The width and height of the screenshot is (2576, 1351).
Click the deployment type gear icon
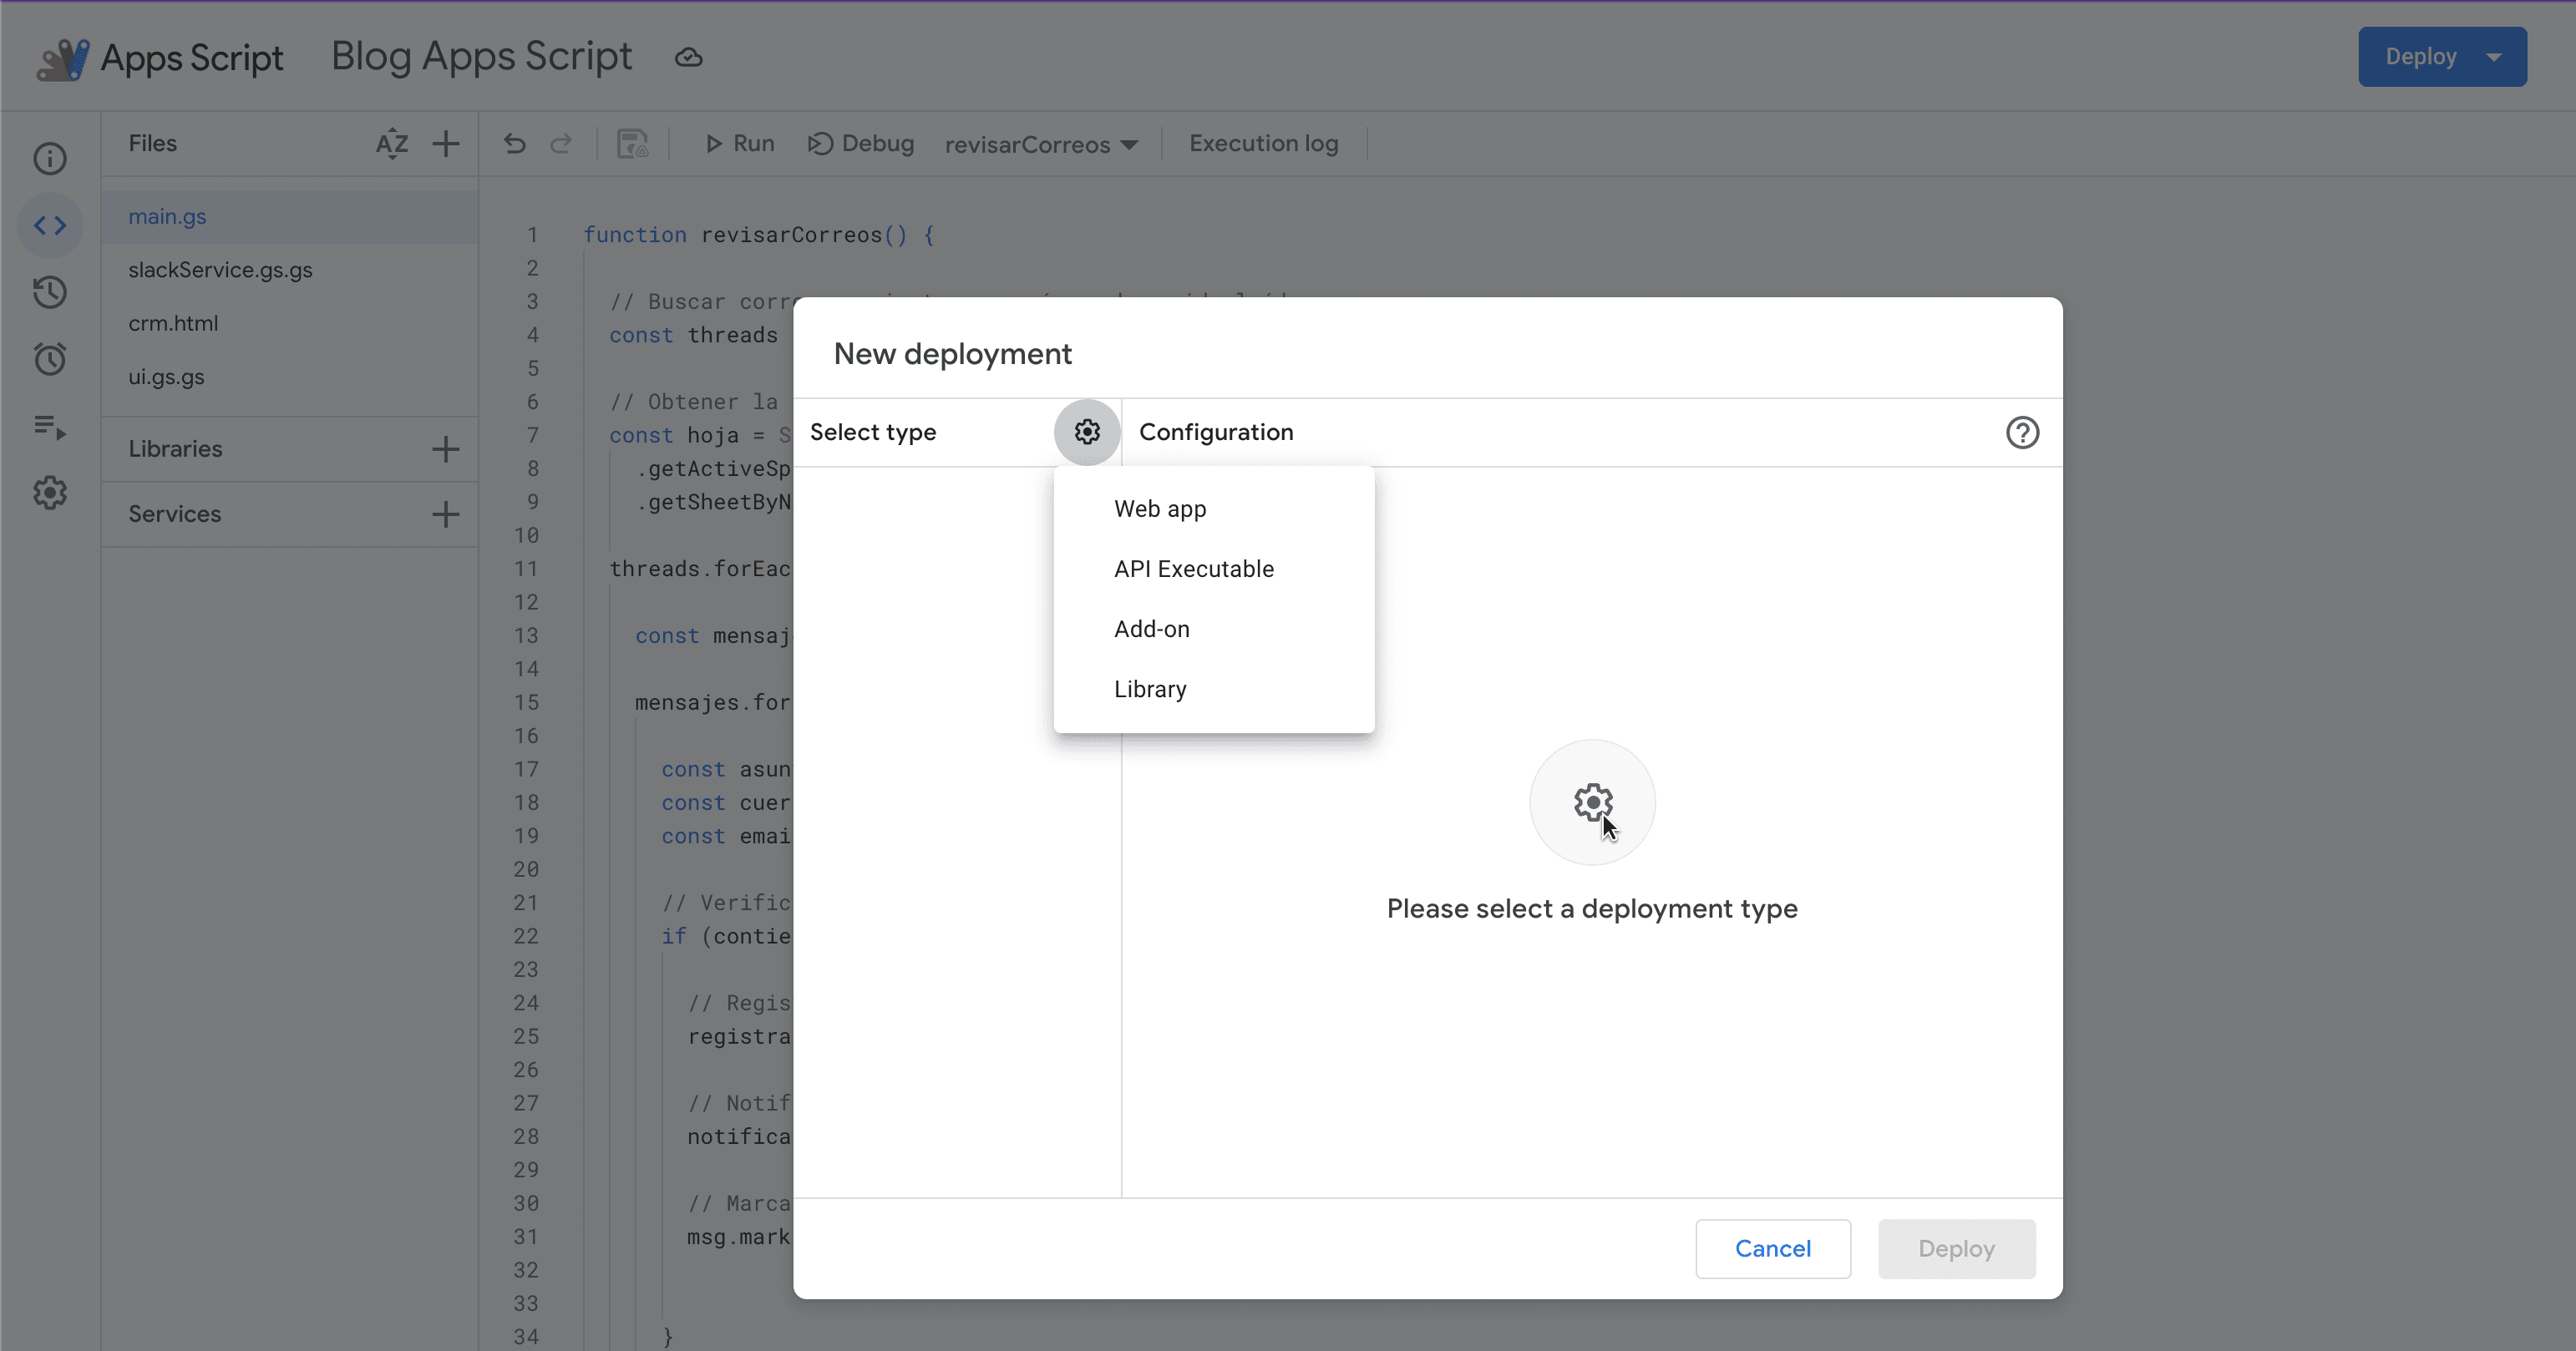click(1087, 432)
